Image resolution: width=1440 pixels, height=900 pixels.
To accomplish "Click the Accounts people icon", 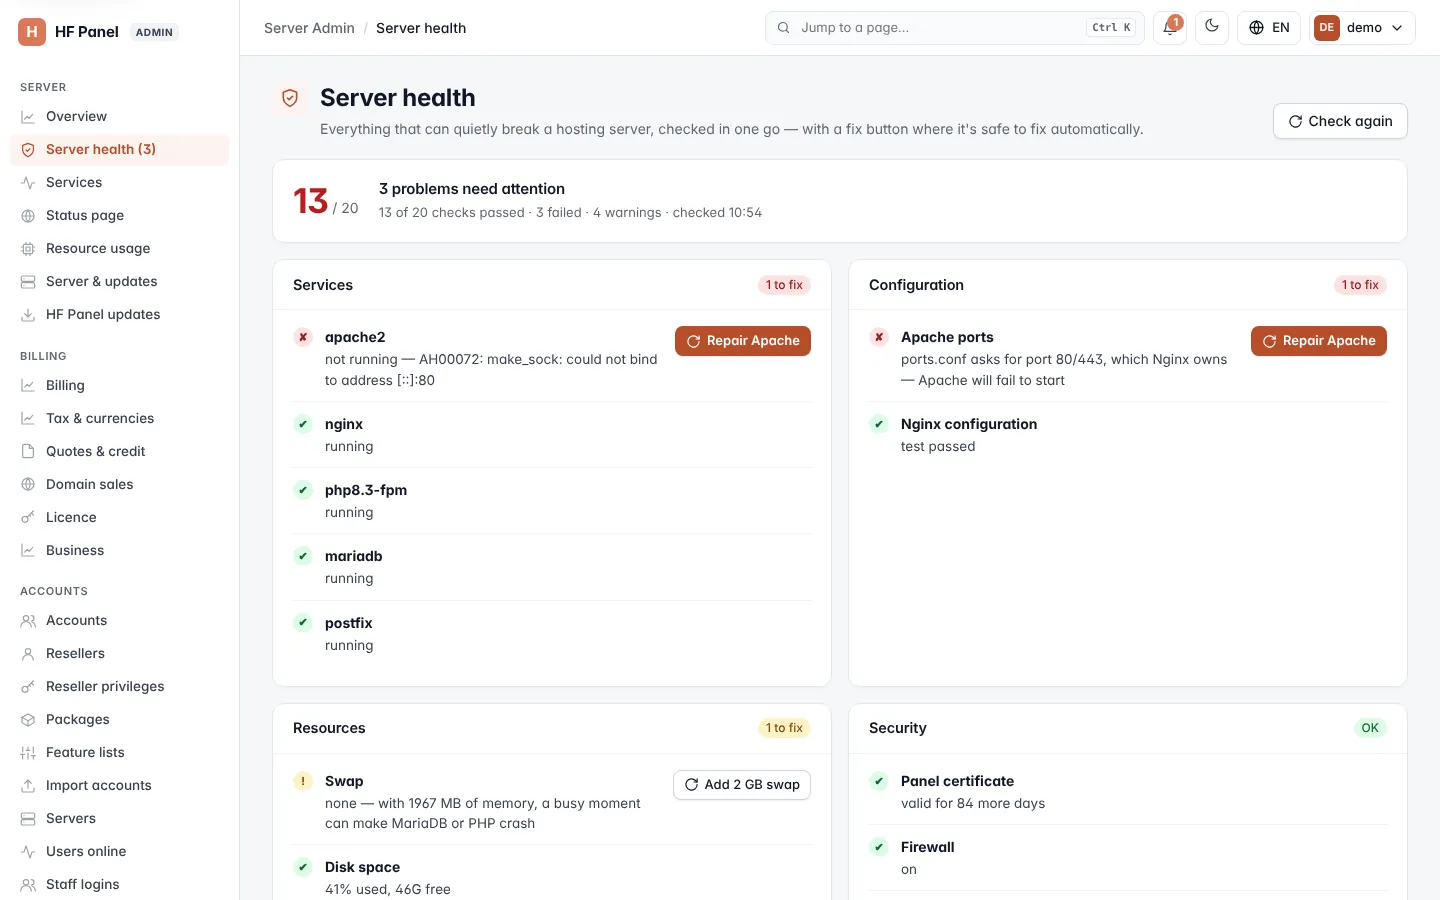I will pyautogui.click(x=28, y=620).
